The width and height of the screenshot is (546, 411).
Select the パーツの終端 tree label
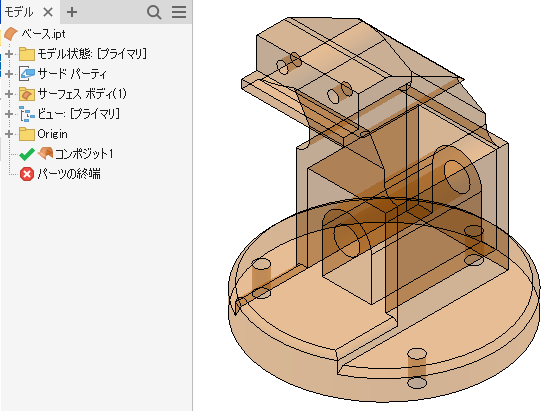[69, 174]
